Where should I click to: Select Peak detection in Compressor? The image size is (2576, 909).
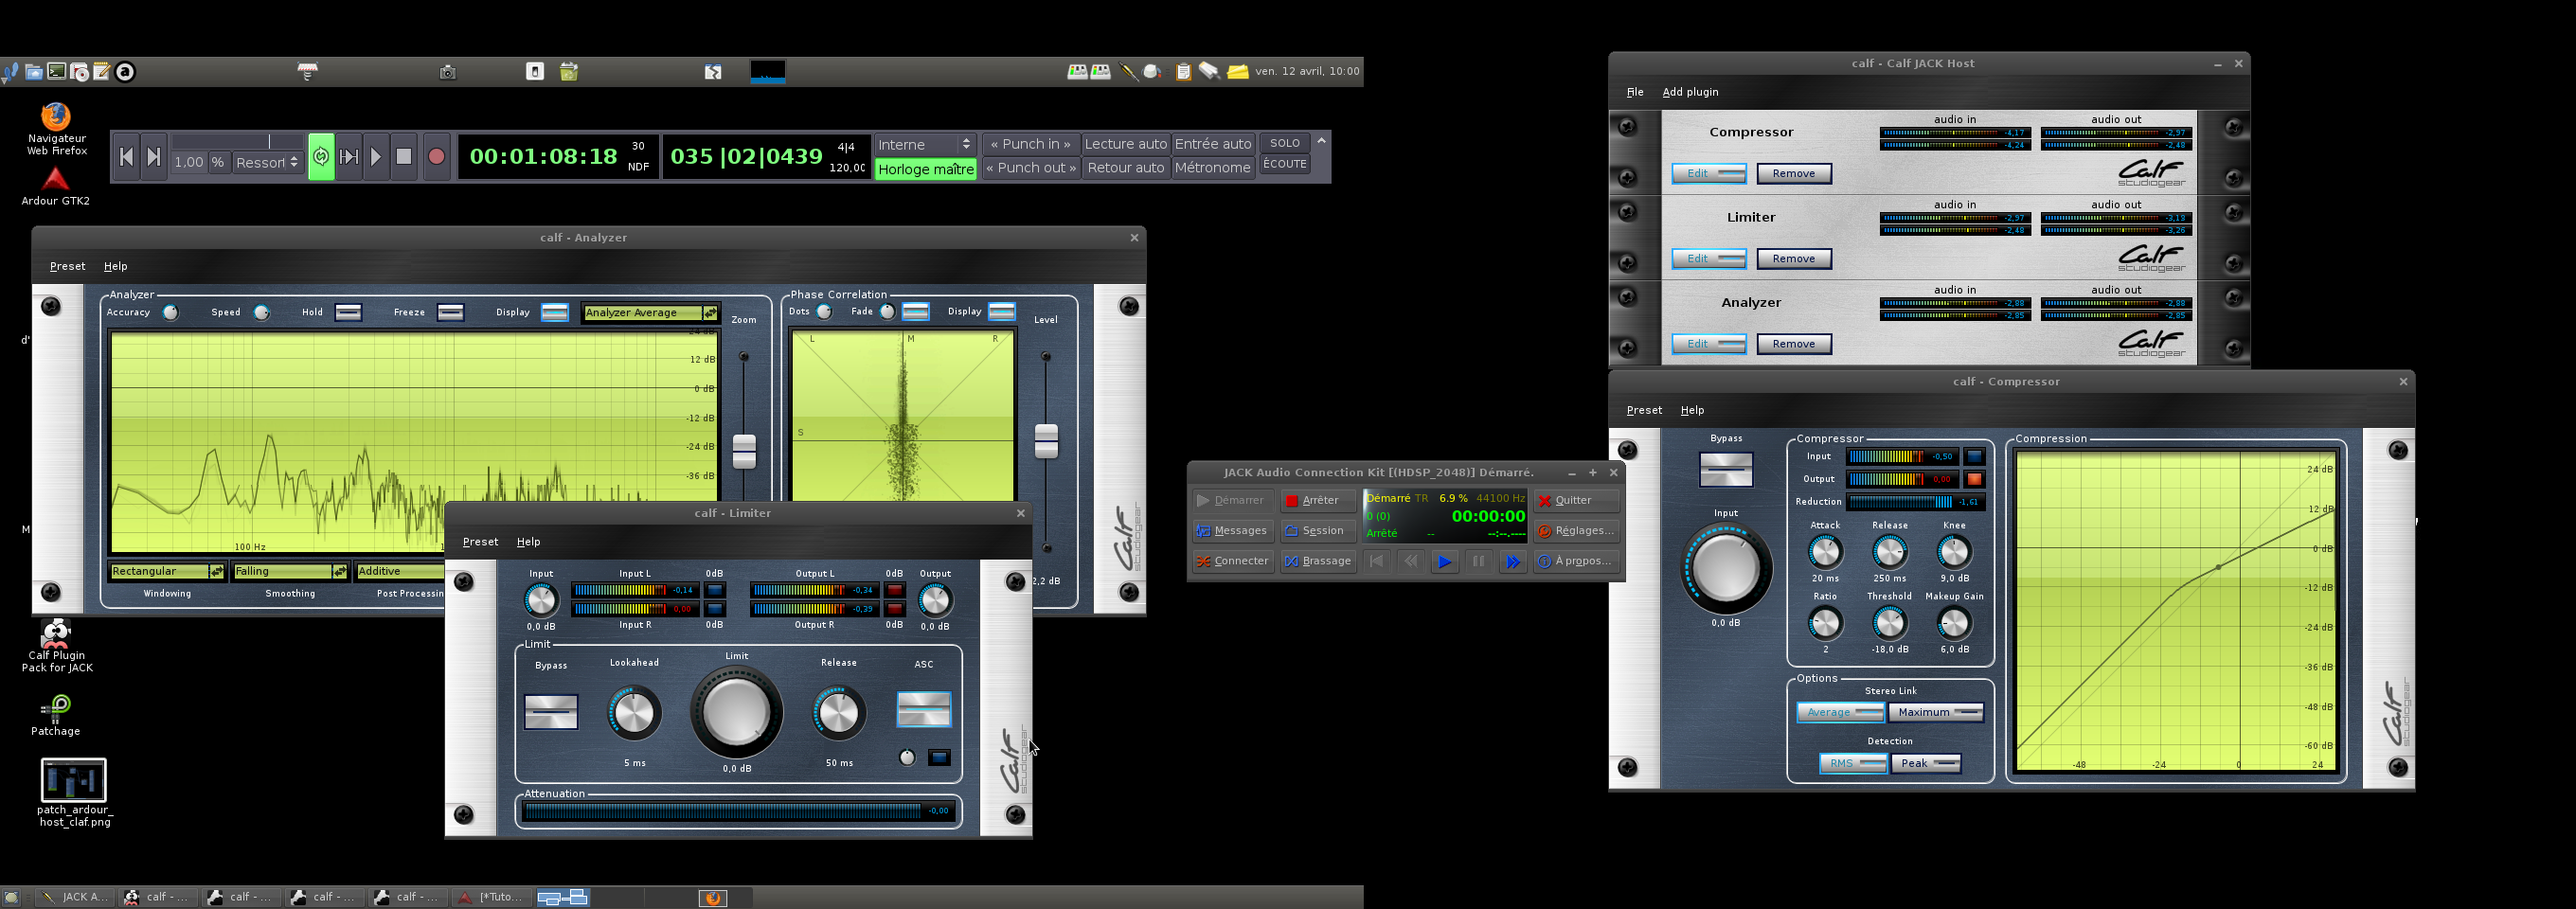pos(1926,763)
